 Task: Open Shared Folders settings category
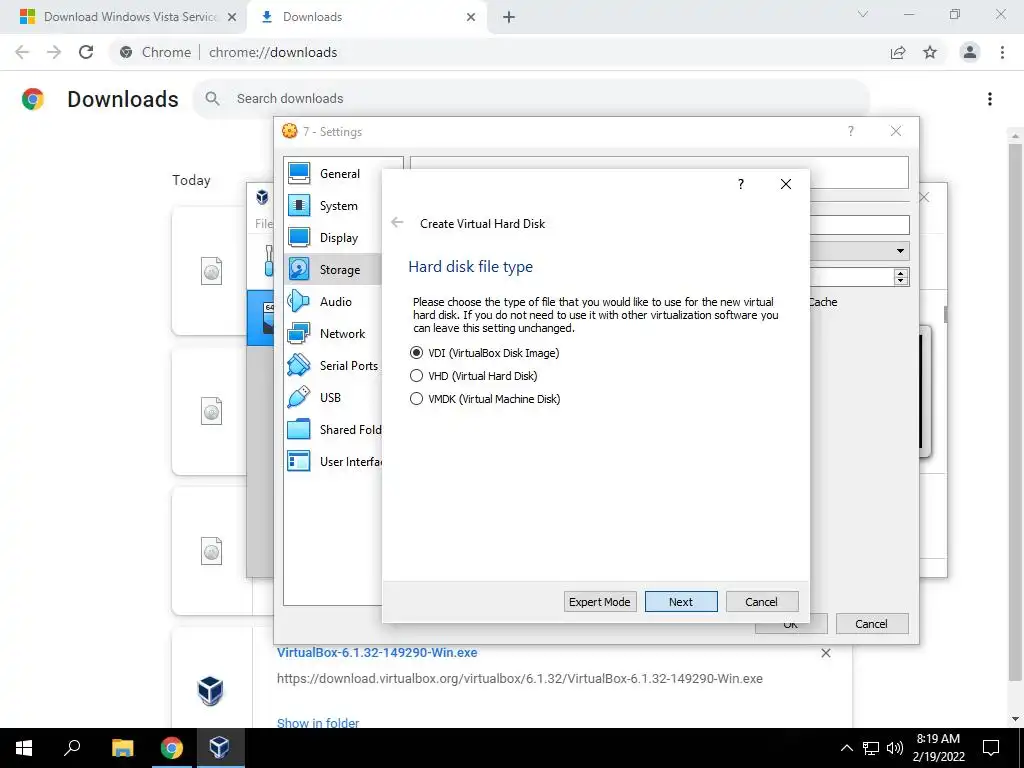(x=334, y=430)
